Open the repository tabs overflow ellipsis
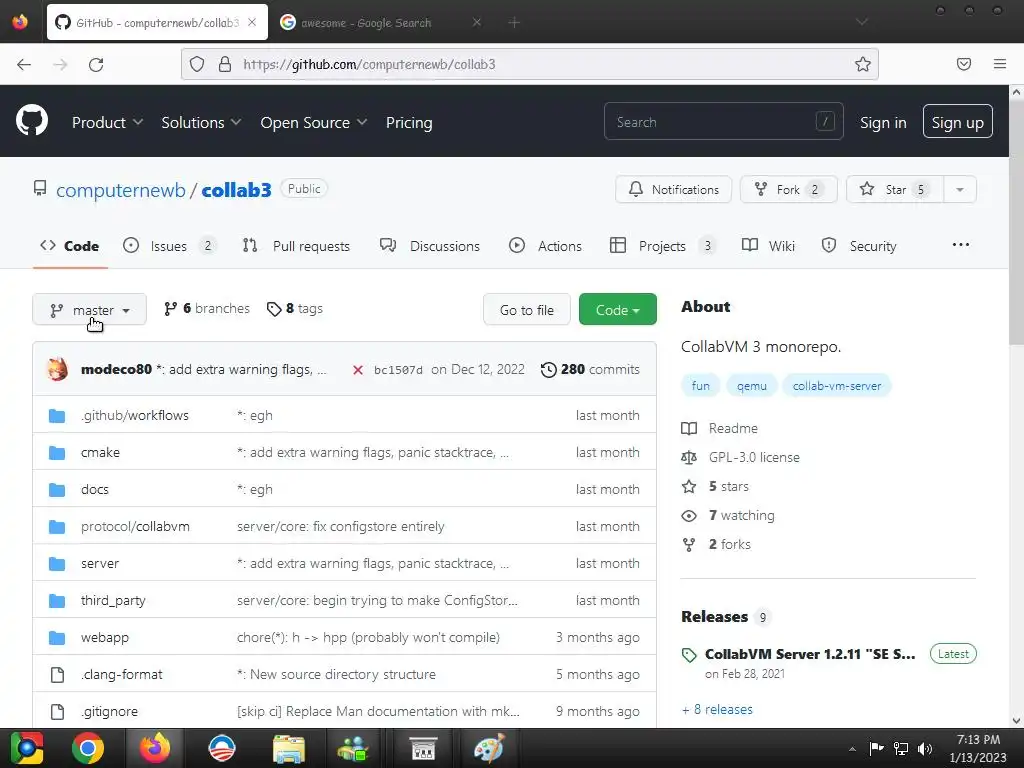1024x768 pixels. 960,245
